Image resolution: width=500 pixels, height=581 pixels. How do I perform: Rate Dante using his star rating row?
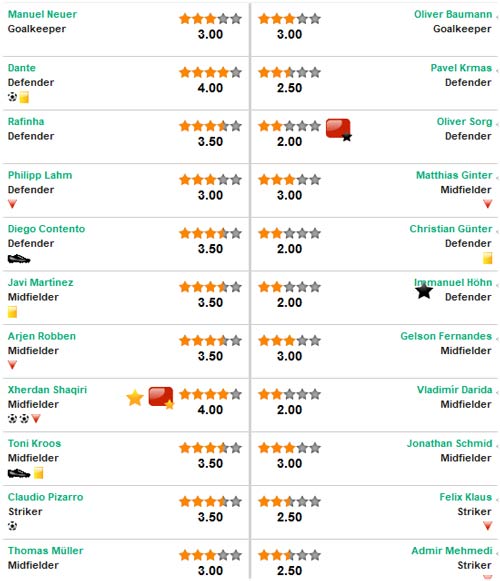coord(210,72)
